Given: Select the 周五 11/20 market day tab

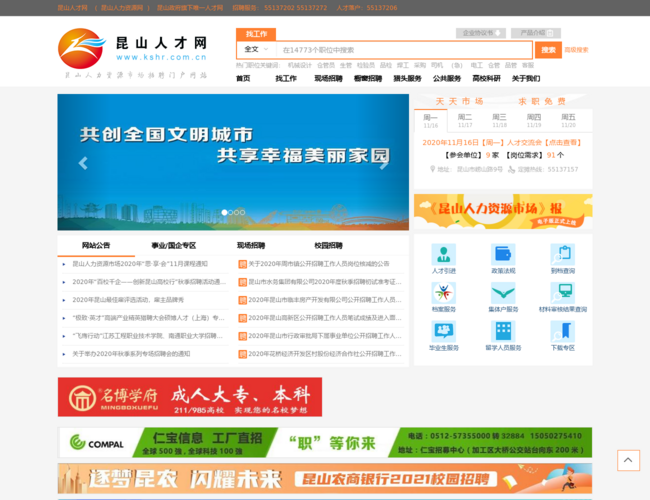Looking at the screenshot, I should [x=568, y=121].
